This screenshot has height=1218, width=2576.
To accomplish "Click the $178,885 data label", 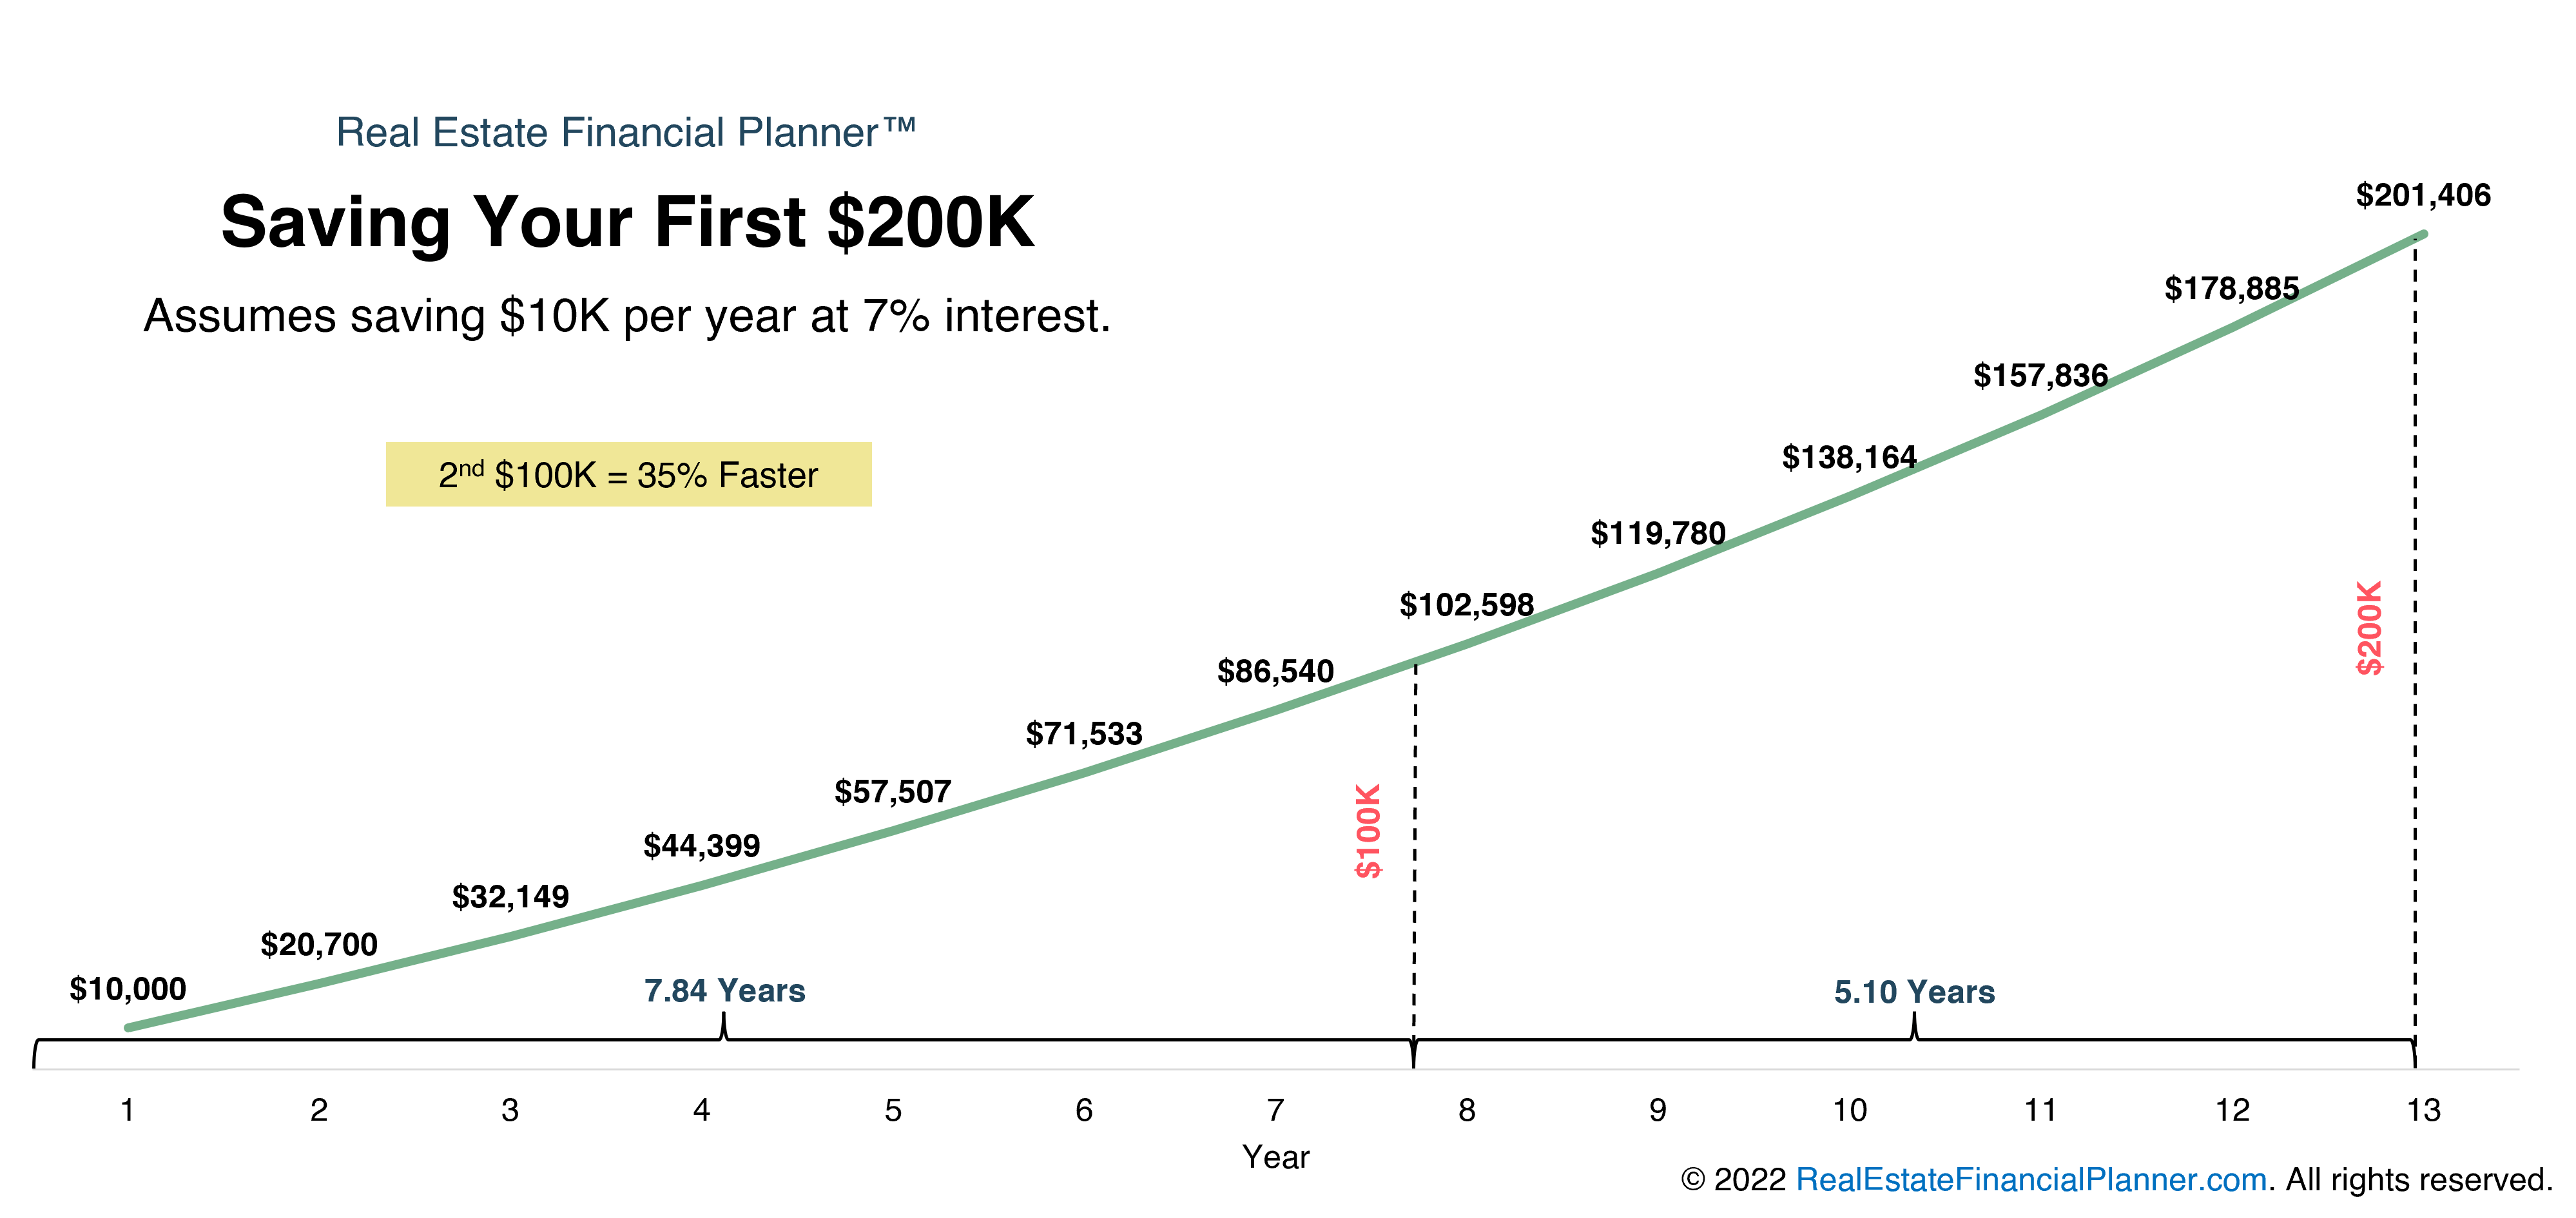I will click(x=2231, y=289).
